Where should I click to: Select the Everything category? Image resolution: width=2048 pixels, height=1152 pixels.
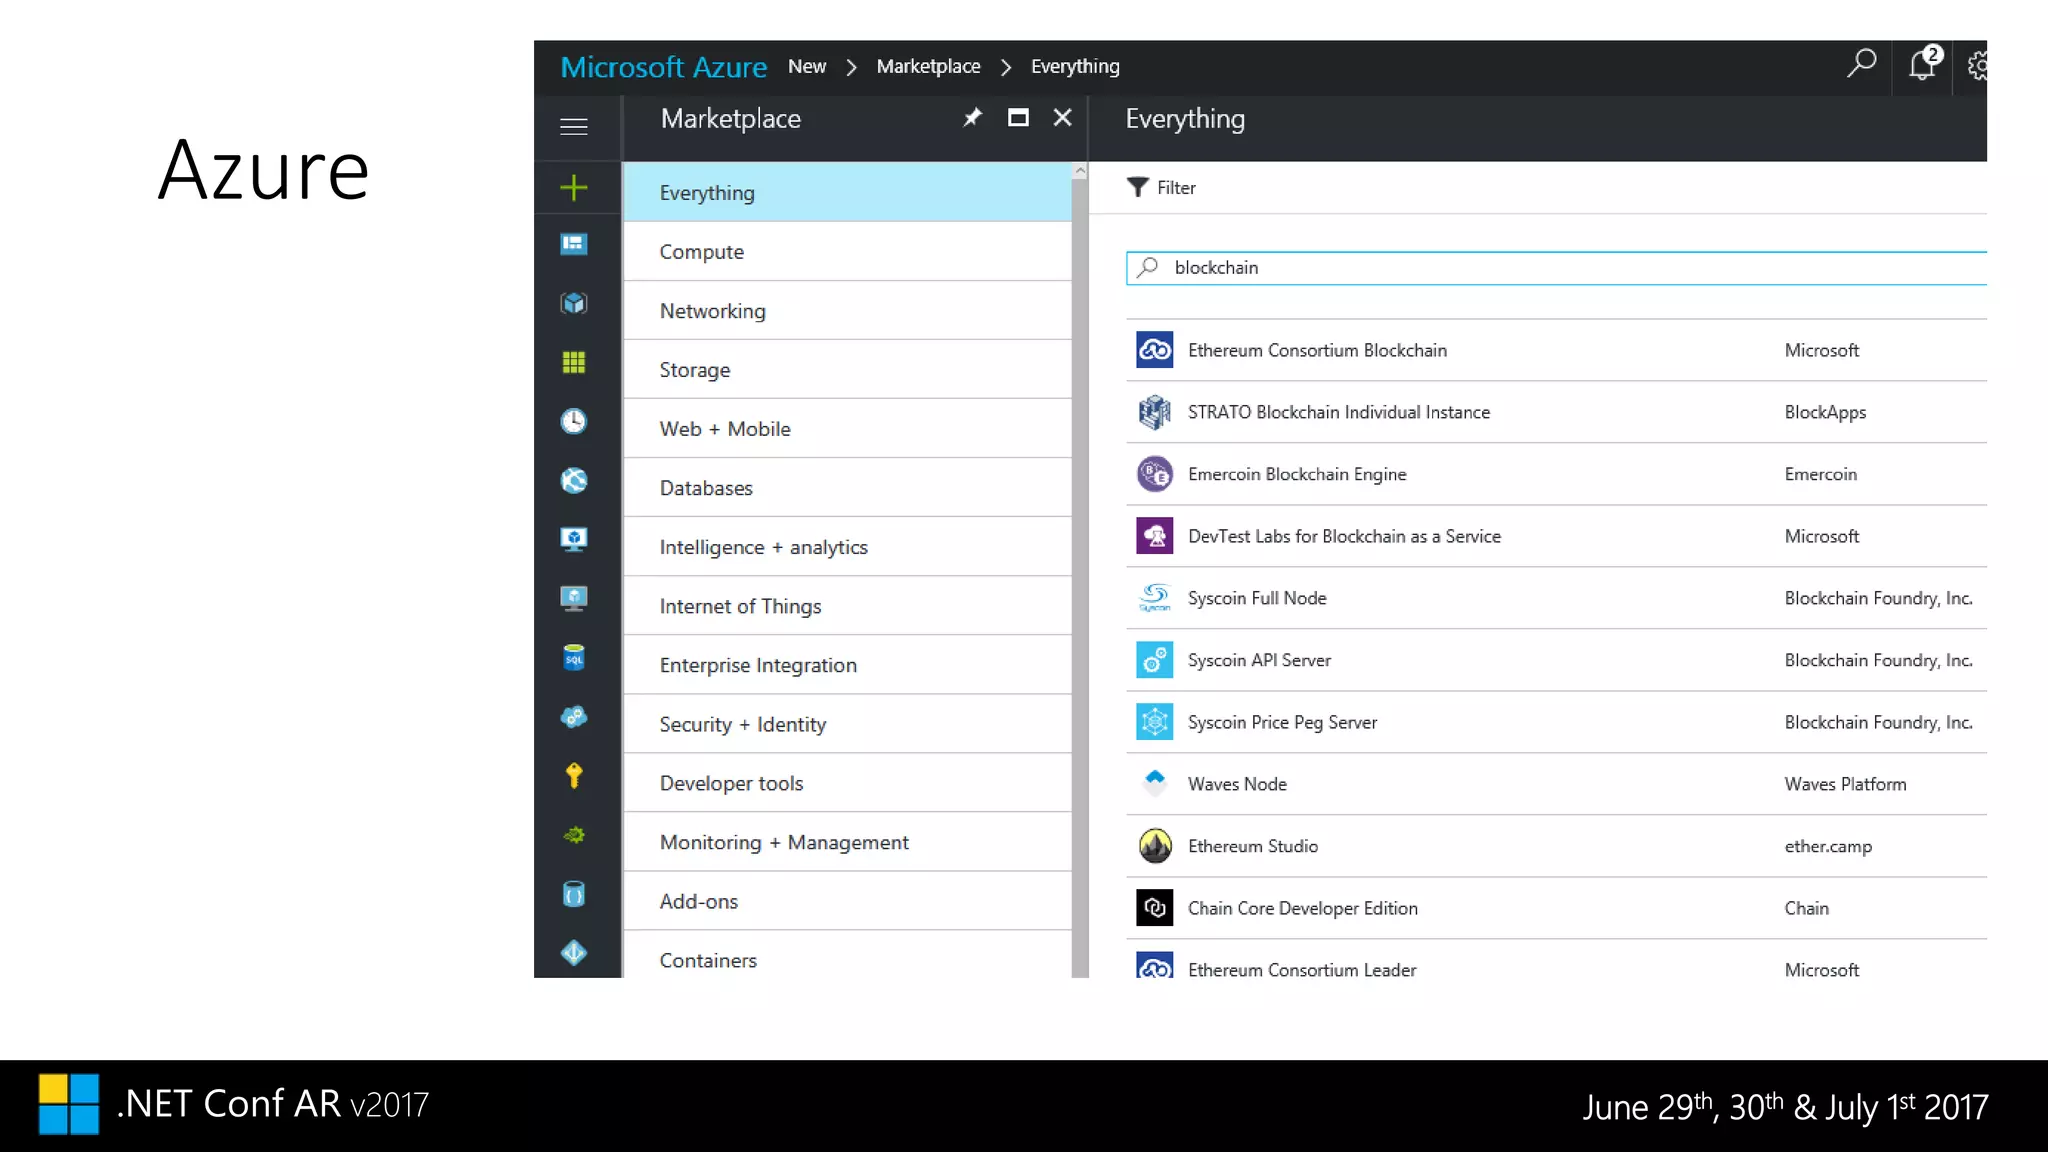tap(847, 192)
